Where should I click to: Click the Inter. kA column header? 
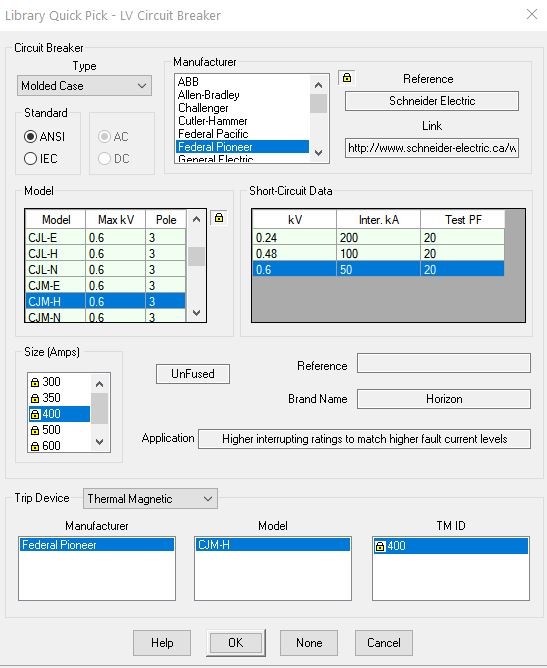point(379,220)
